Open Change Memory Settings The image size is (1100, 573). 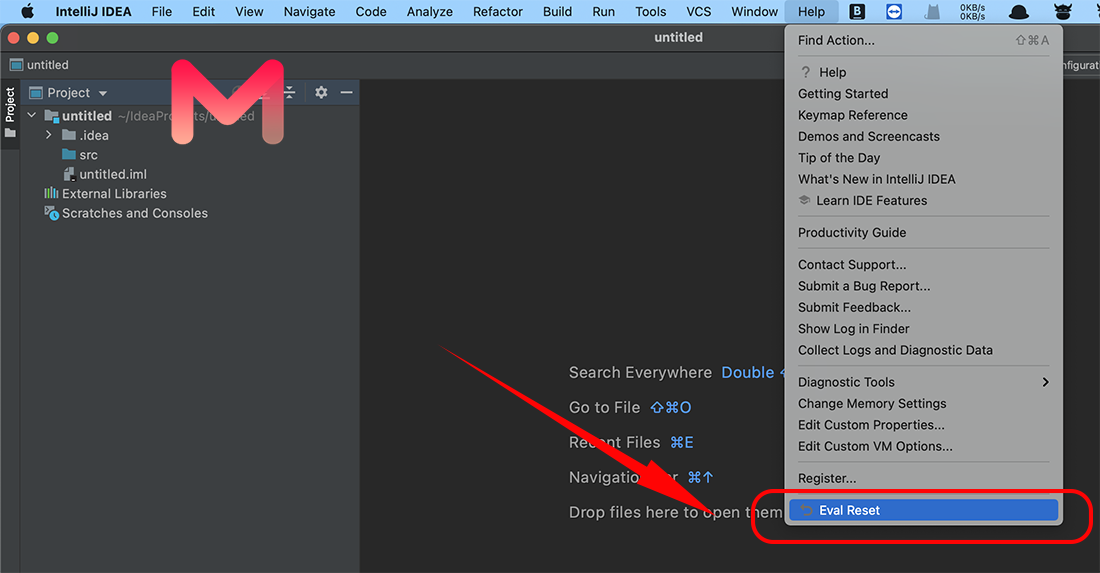click(x=923, y=403)
